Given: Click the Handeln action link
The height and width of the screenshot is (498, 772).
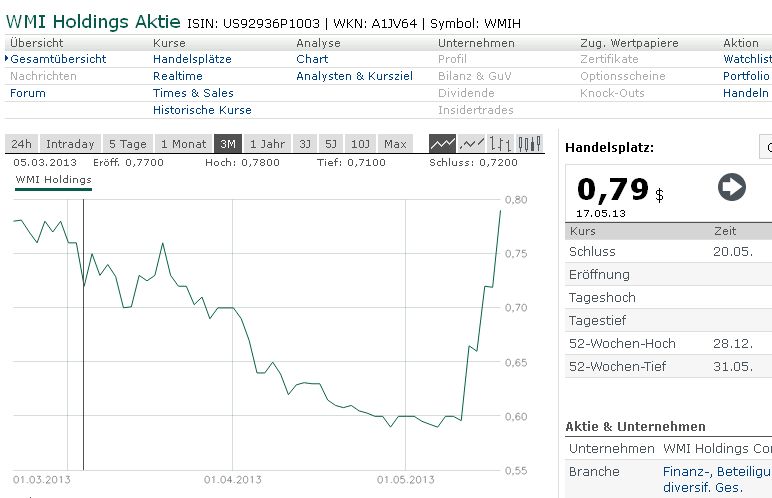Looking at the screenshot, I should point(745,93).
